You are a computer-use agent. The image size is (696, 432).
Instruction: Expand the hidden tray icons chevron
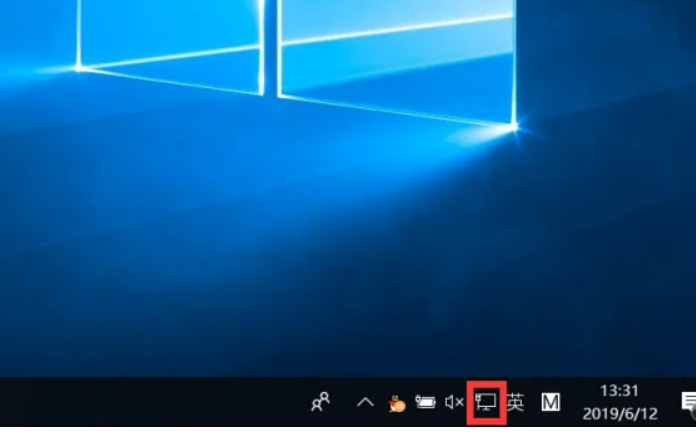(x=365, y=402)
